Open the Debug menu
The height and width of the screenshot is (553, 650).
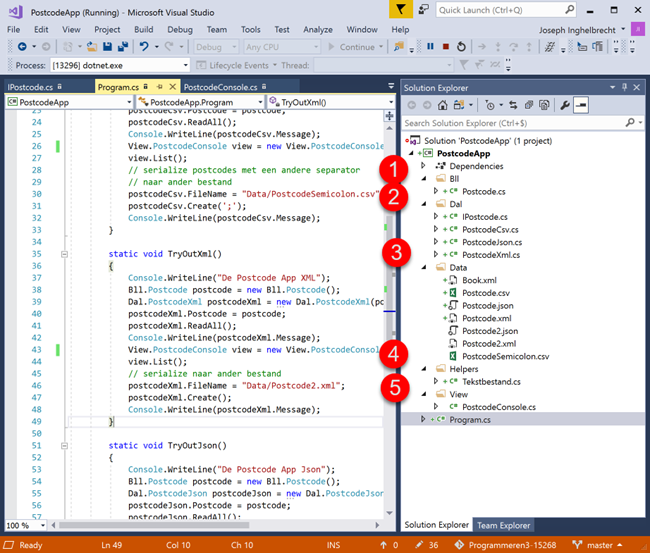[x=180, y=29]
